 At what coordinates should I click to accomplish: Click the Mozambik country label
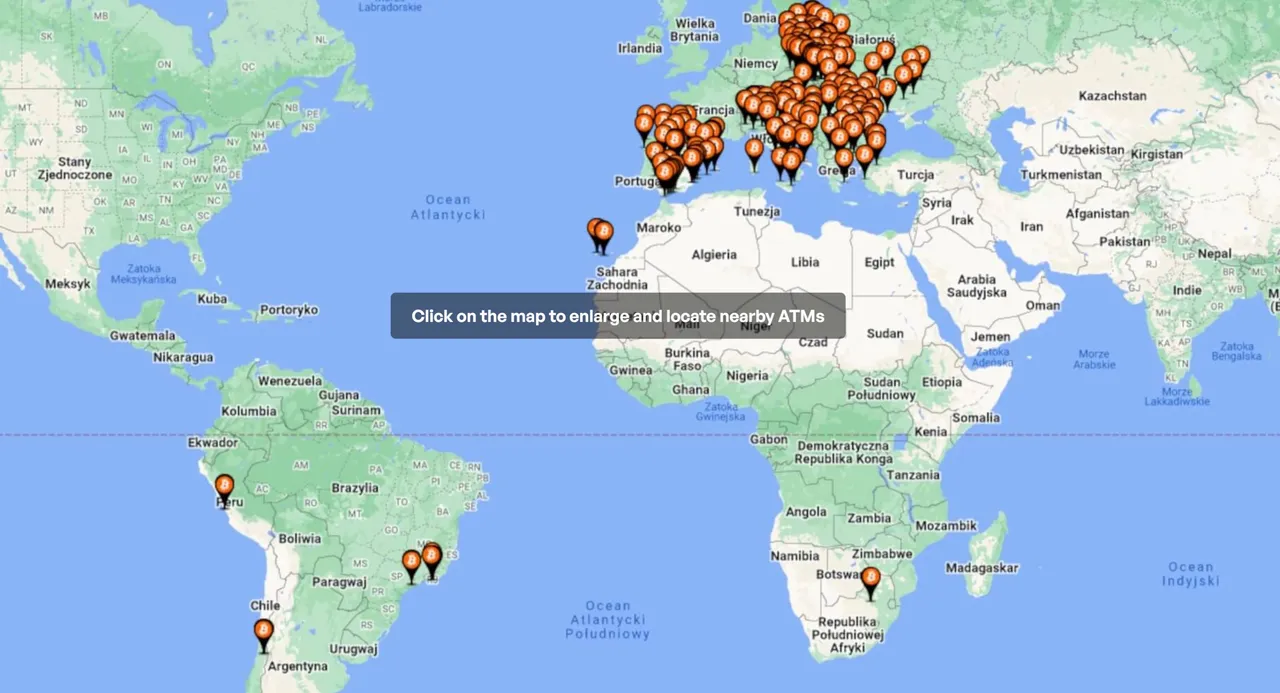tap(946, 525)
